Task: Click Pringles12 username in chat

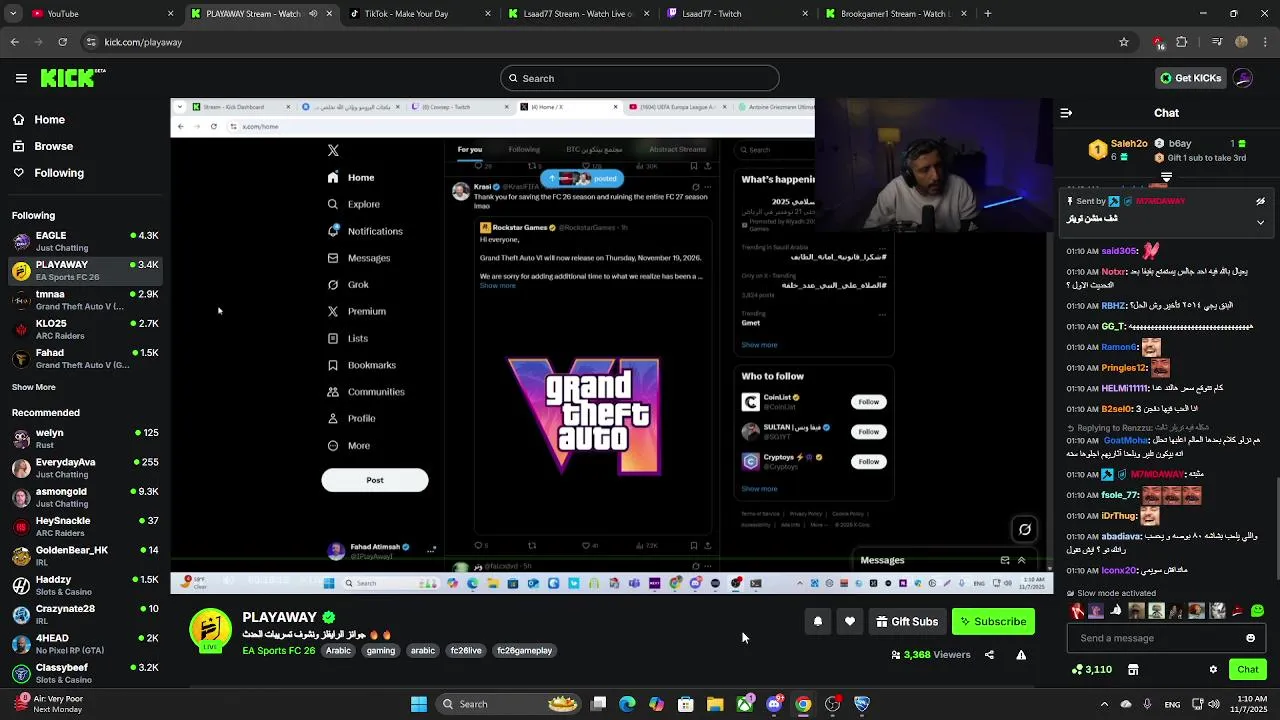Action: (x=1124, y=368)
